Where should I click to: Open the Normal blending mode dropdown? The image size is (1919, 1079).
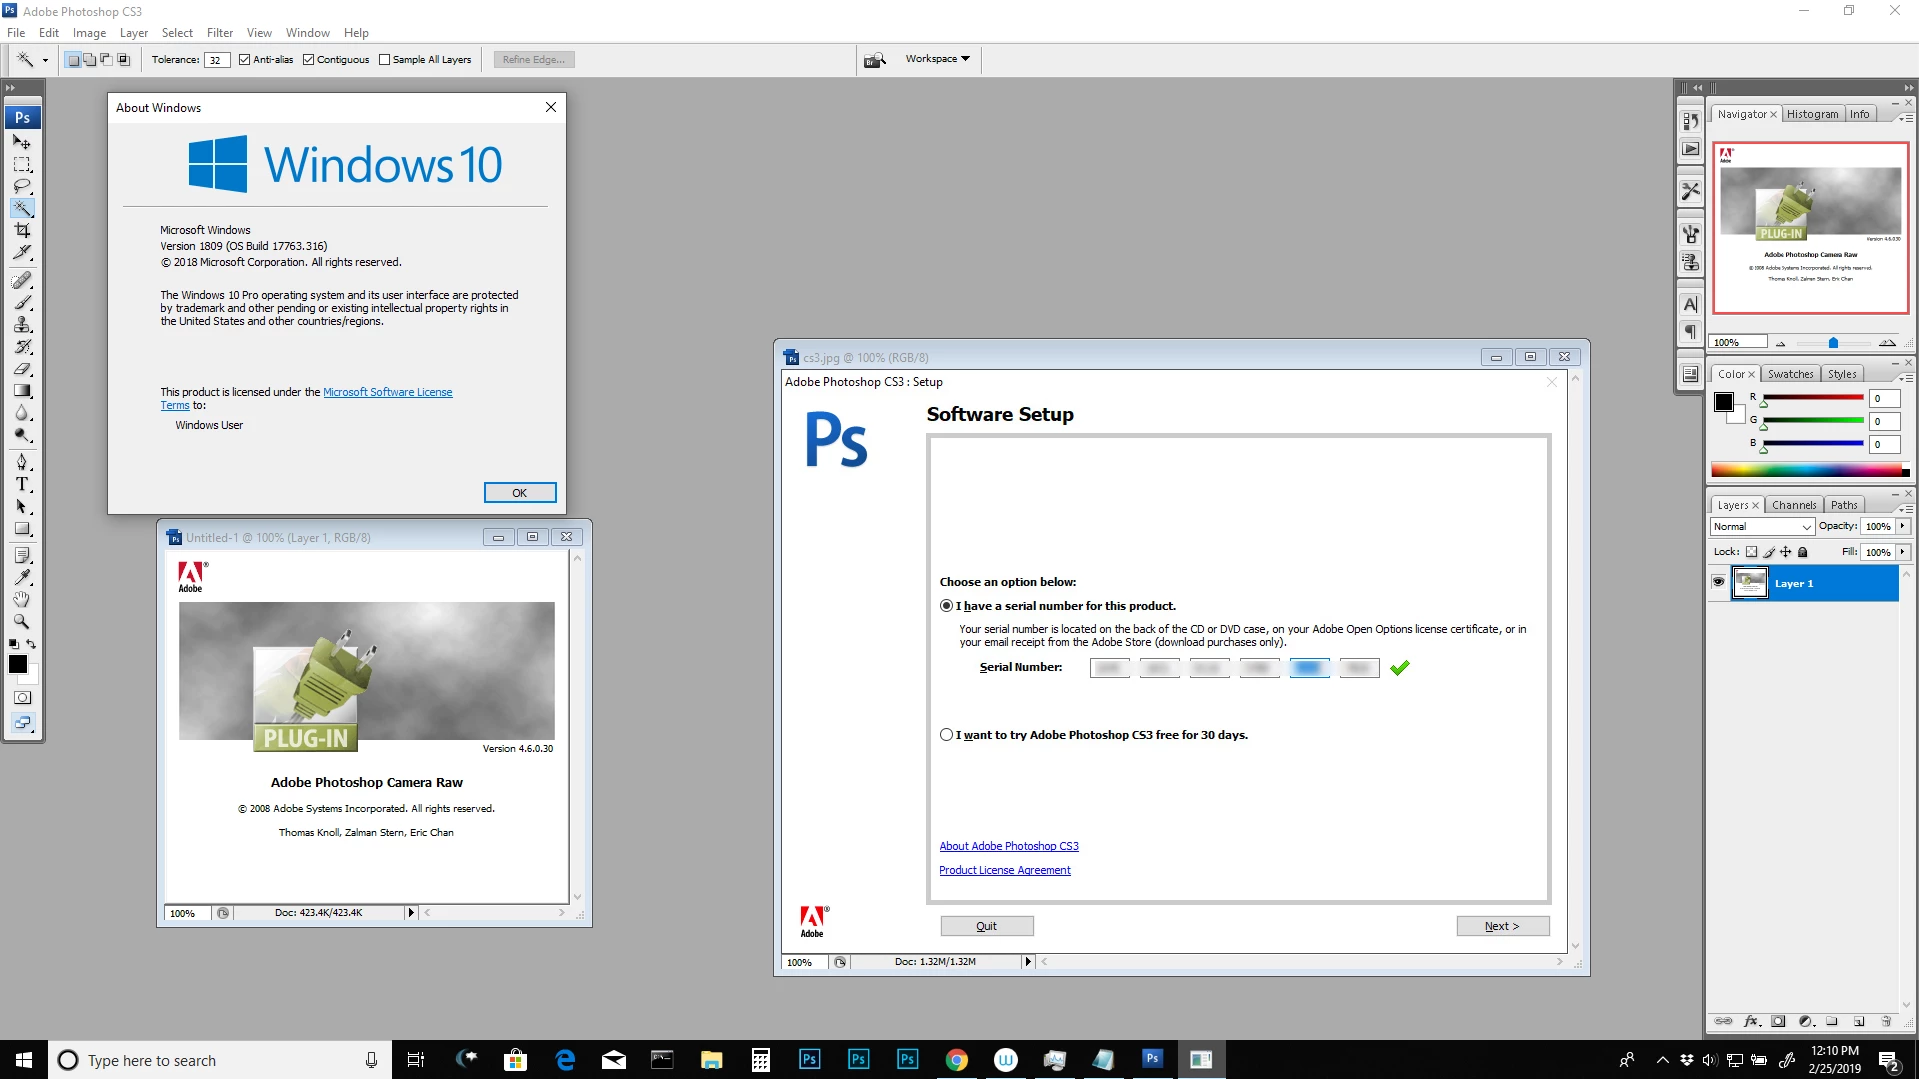click(x=1761, y=527)
